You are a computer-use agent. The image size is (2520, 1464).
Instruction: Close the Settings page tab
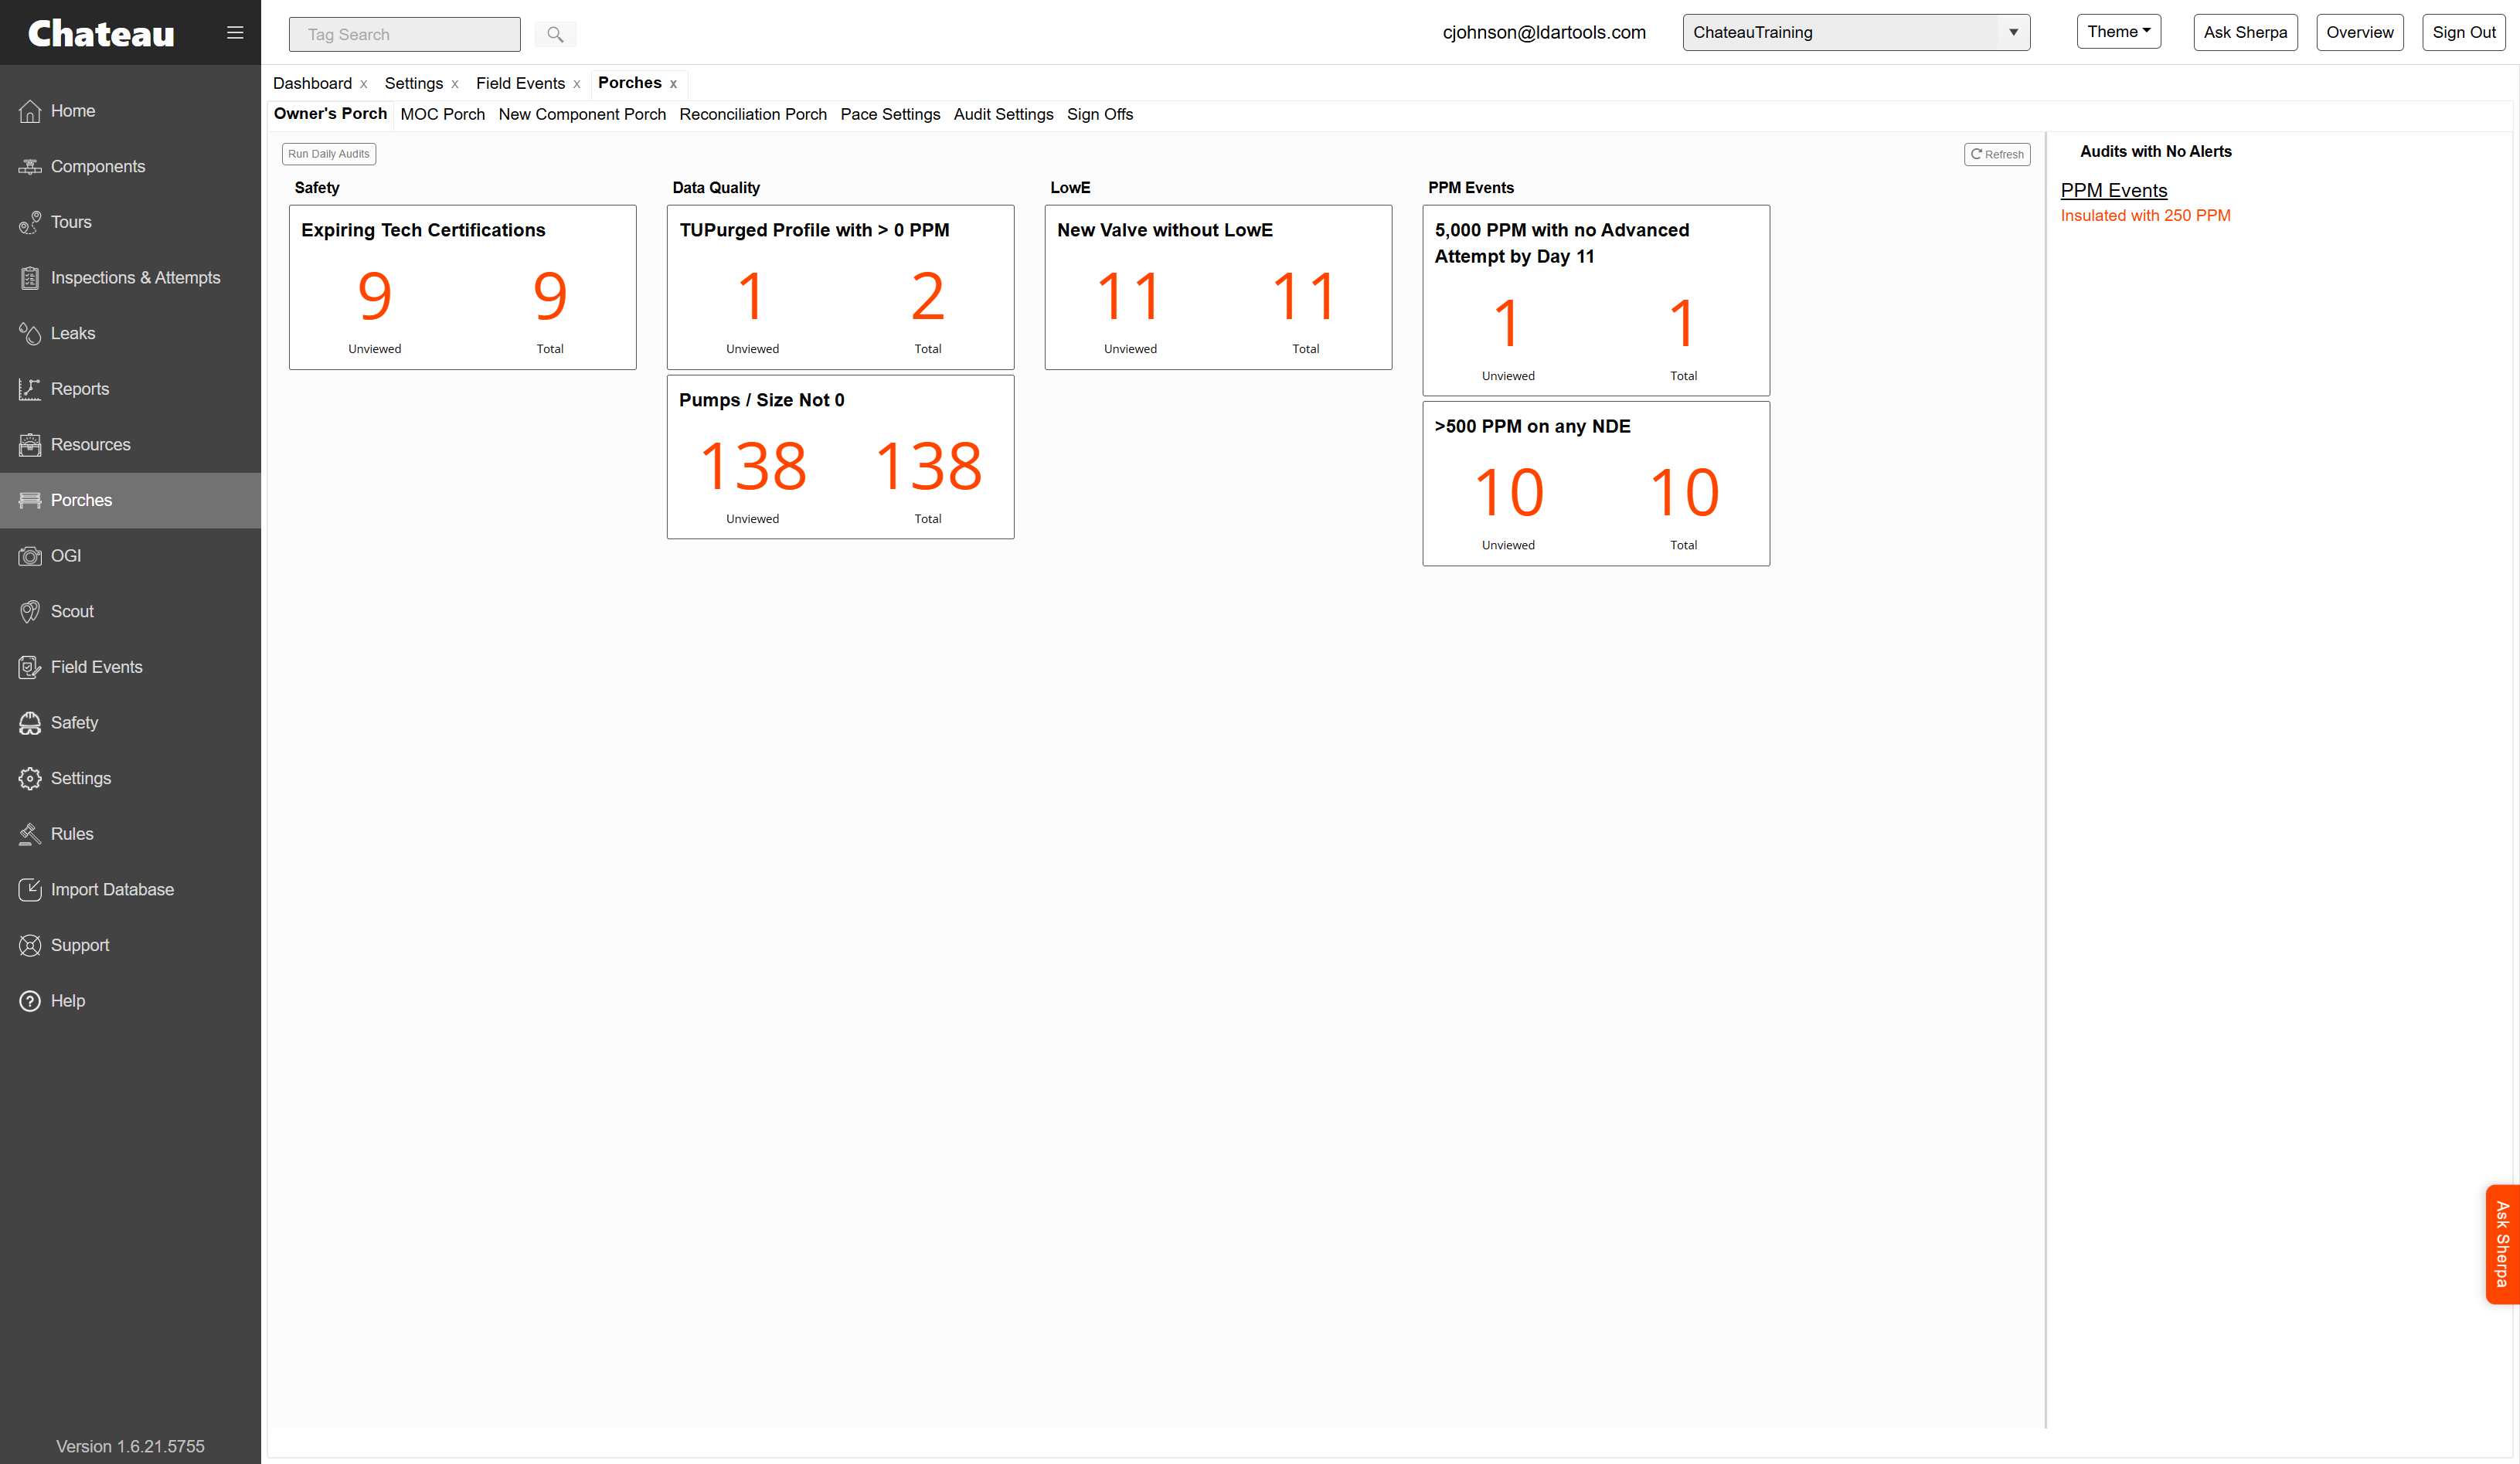point(455,84)
